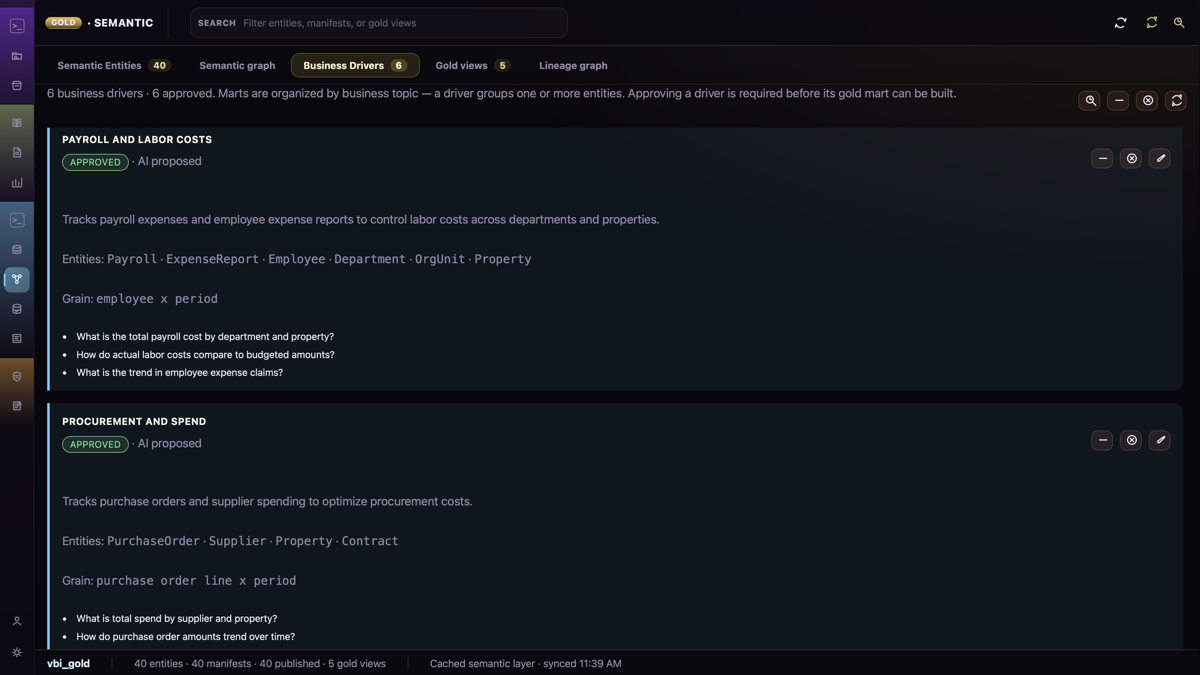
Task: Open the bar chart icon in the sidebar
Action: tap(17, 183)
